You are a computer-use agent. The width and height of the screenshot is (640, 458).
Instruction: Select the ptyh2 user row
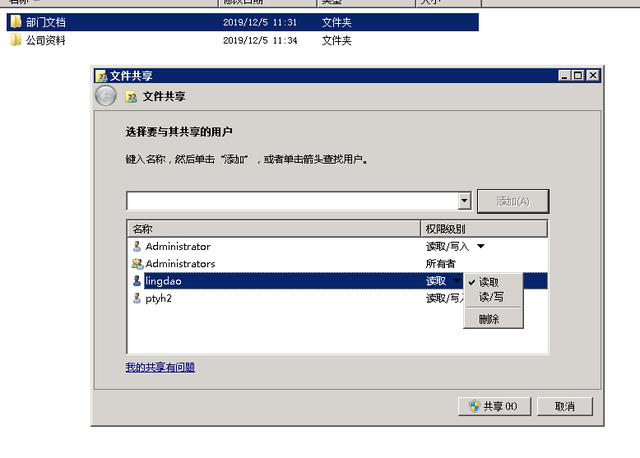pos(338,298)
